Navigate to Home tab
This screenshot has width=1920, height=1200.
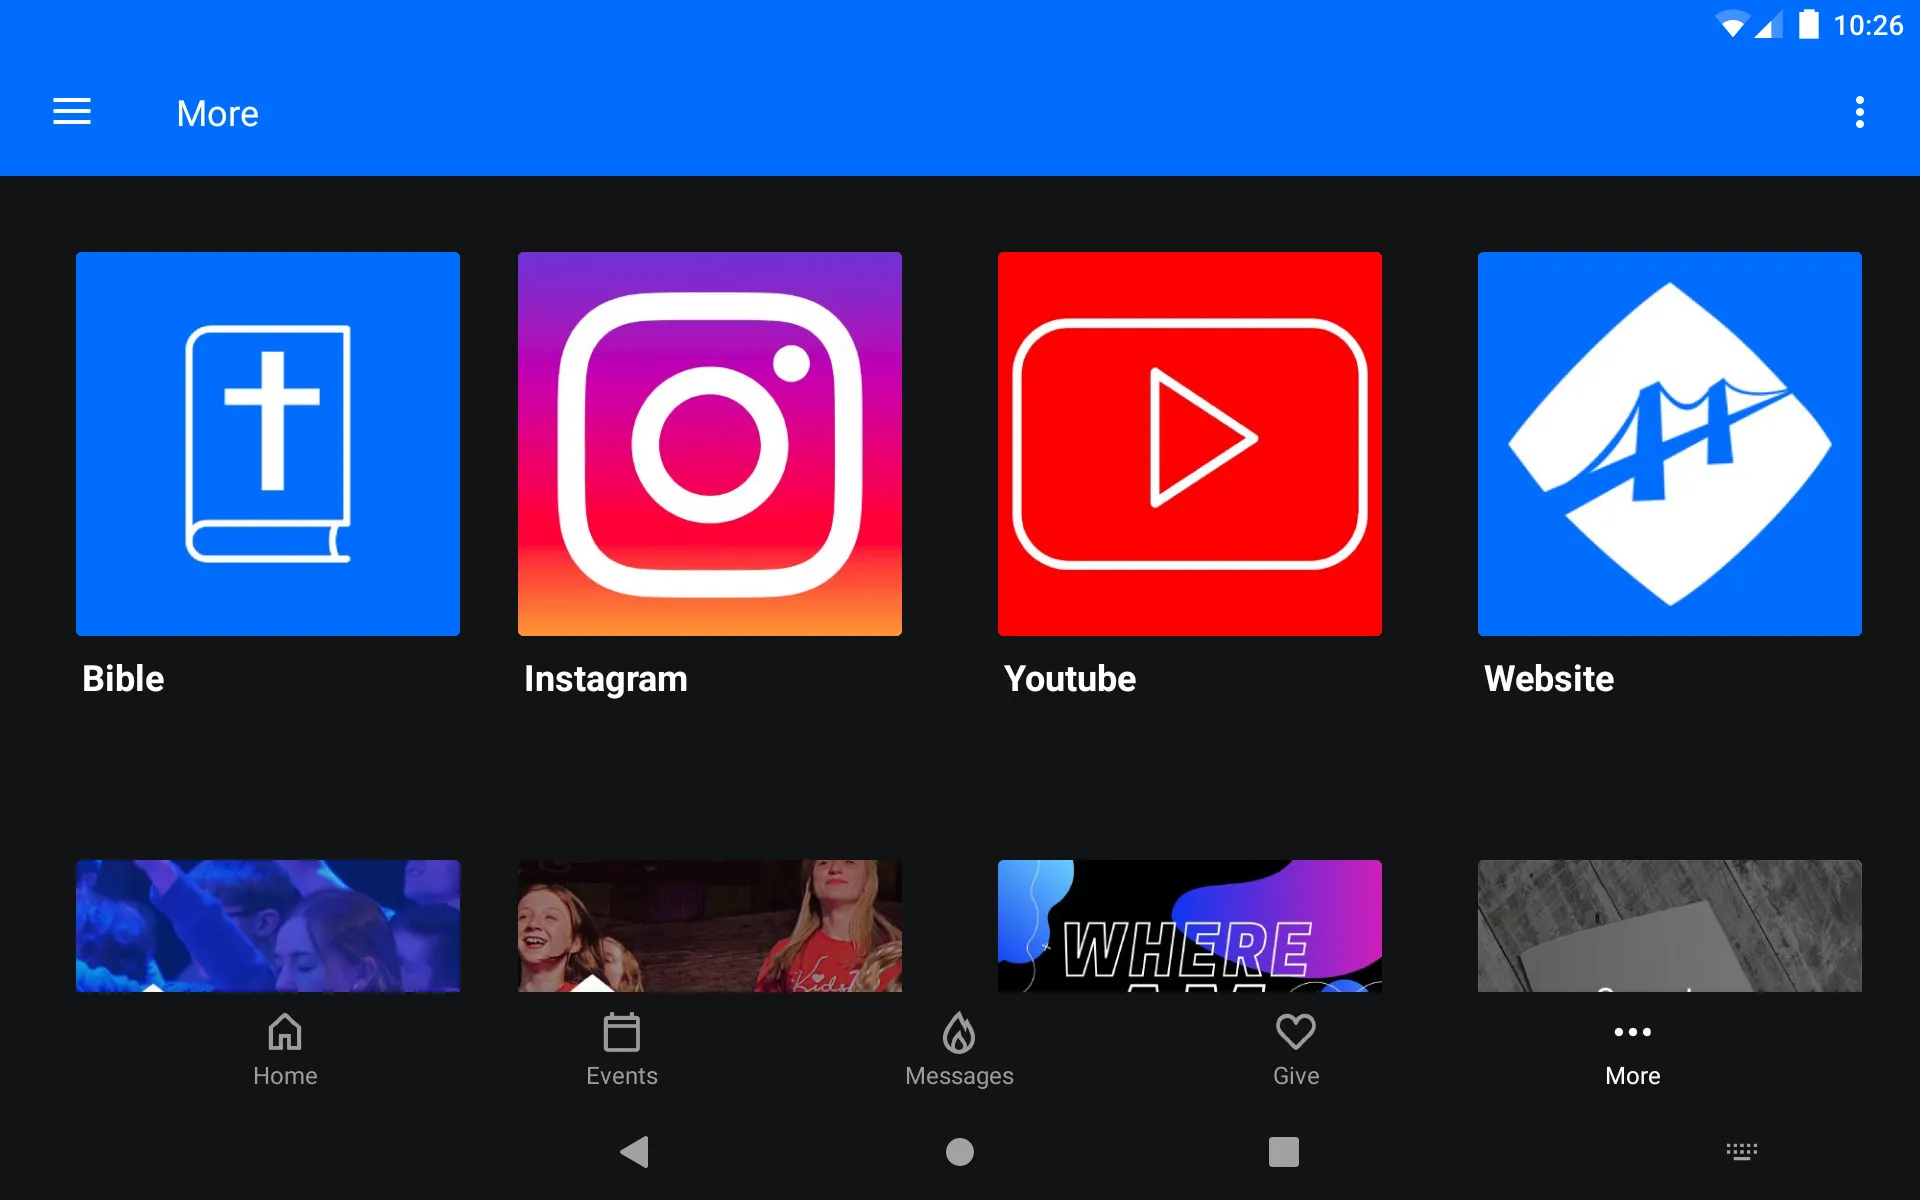coord(283,1049)
